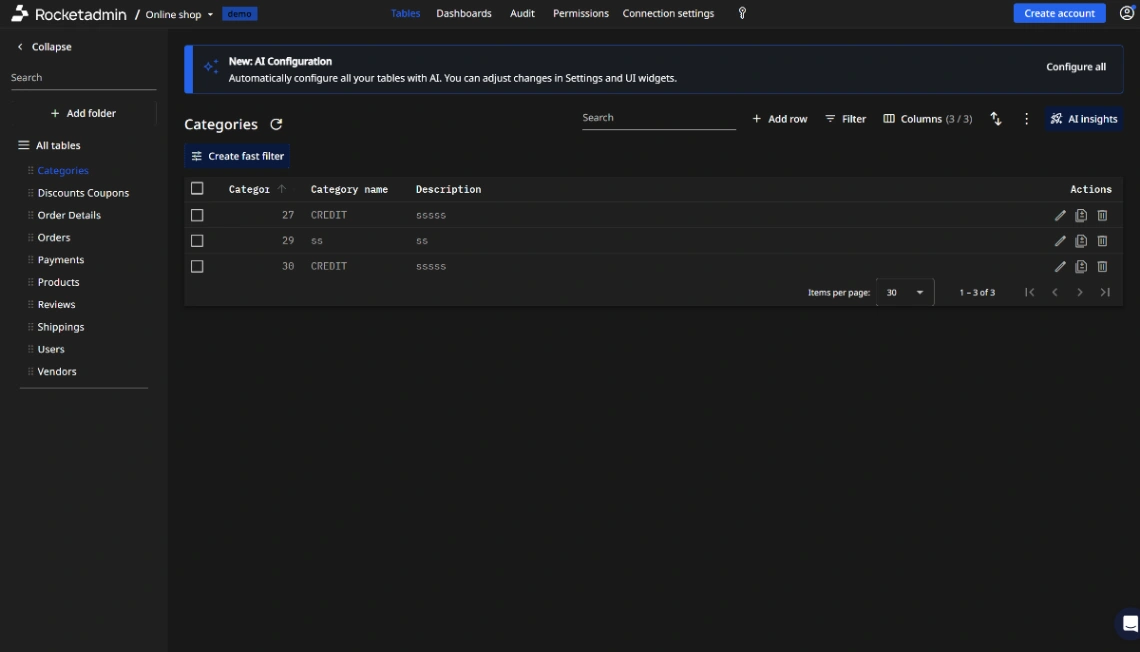Refresh the Categories table
The height and width of the screenshot is (652, 1140).
276,124
